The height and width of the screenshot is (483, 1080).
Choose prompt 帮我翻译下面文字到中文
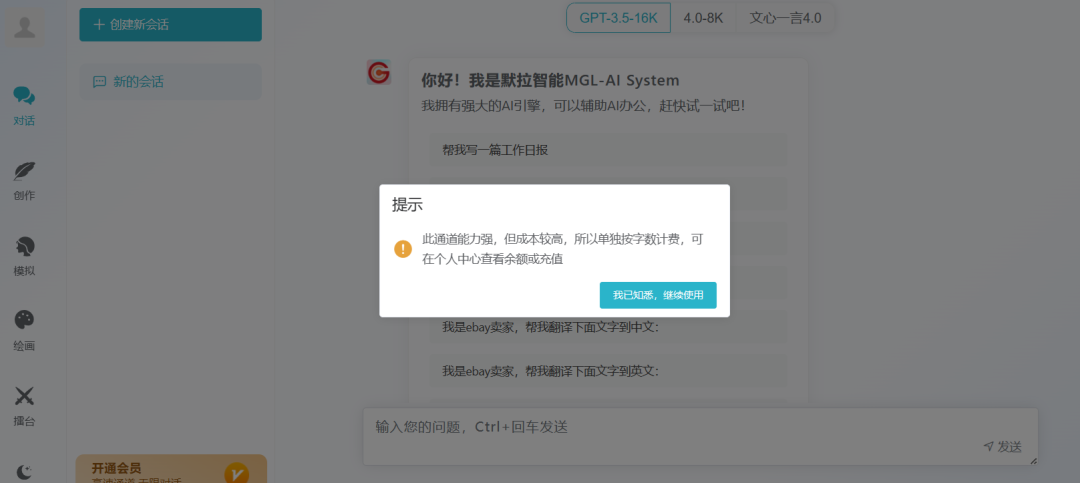(x=609, y=328)
